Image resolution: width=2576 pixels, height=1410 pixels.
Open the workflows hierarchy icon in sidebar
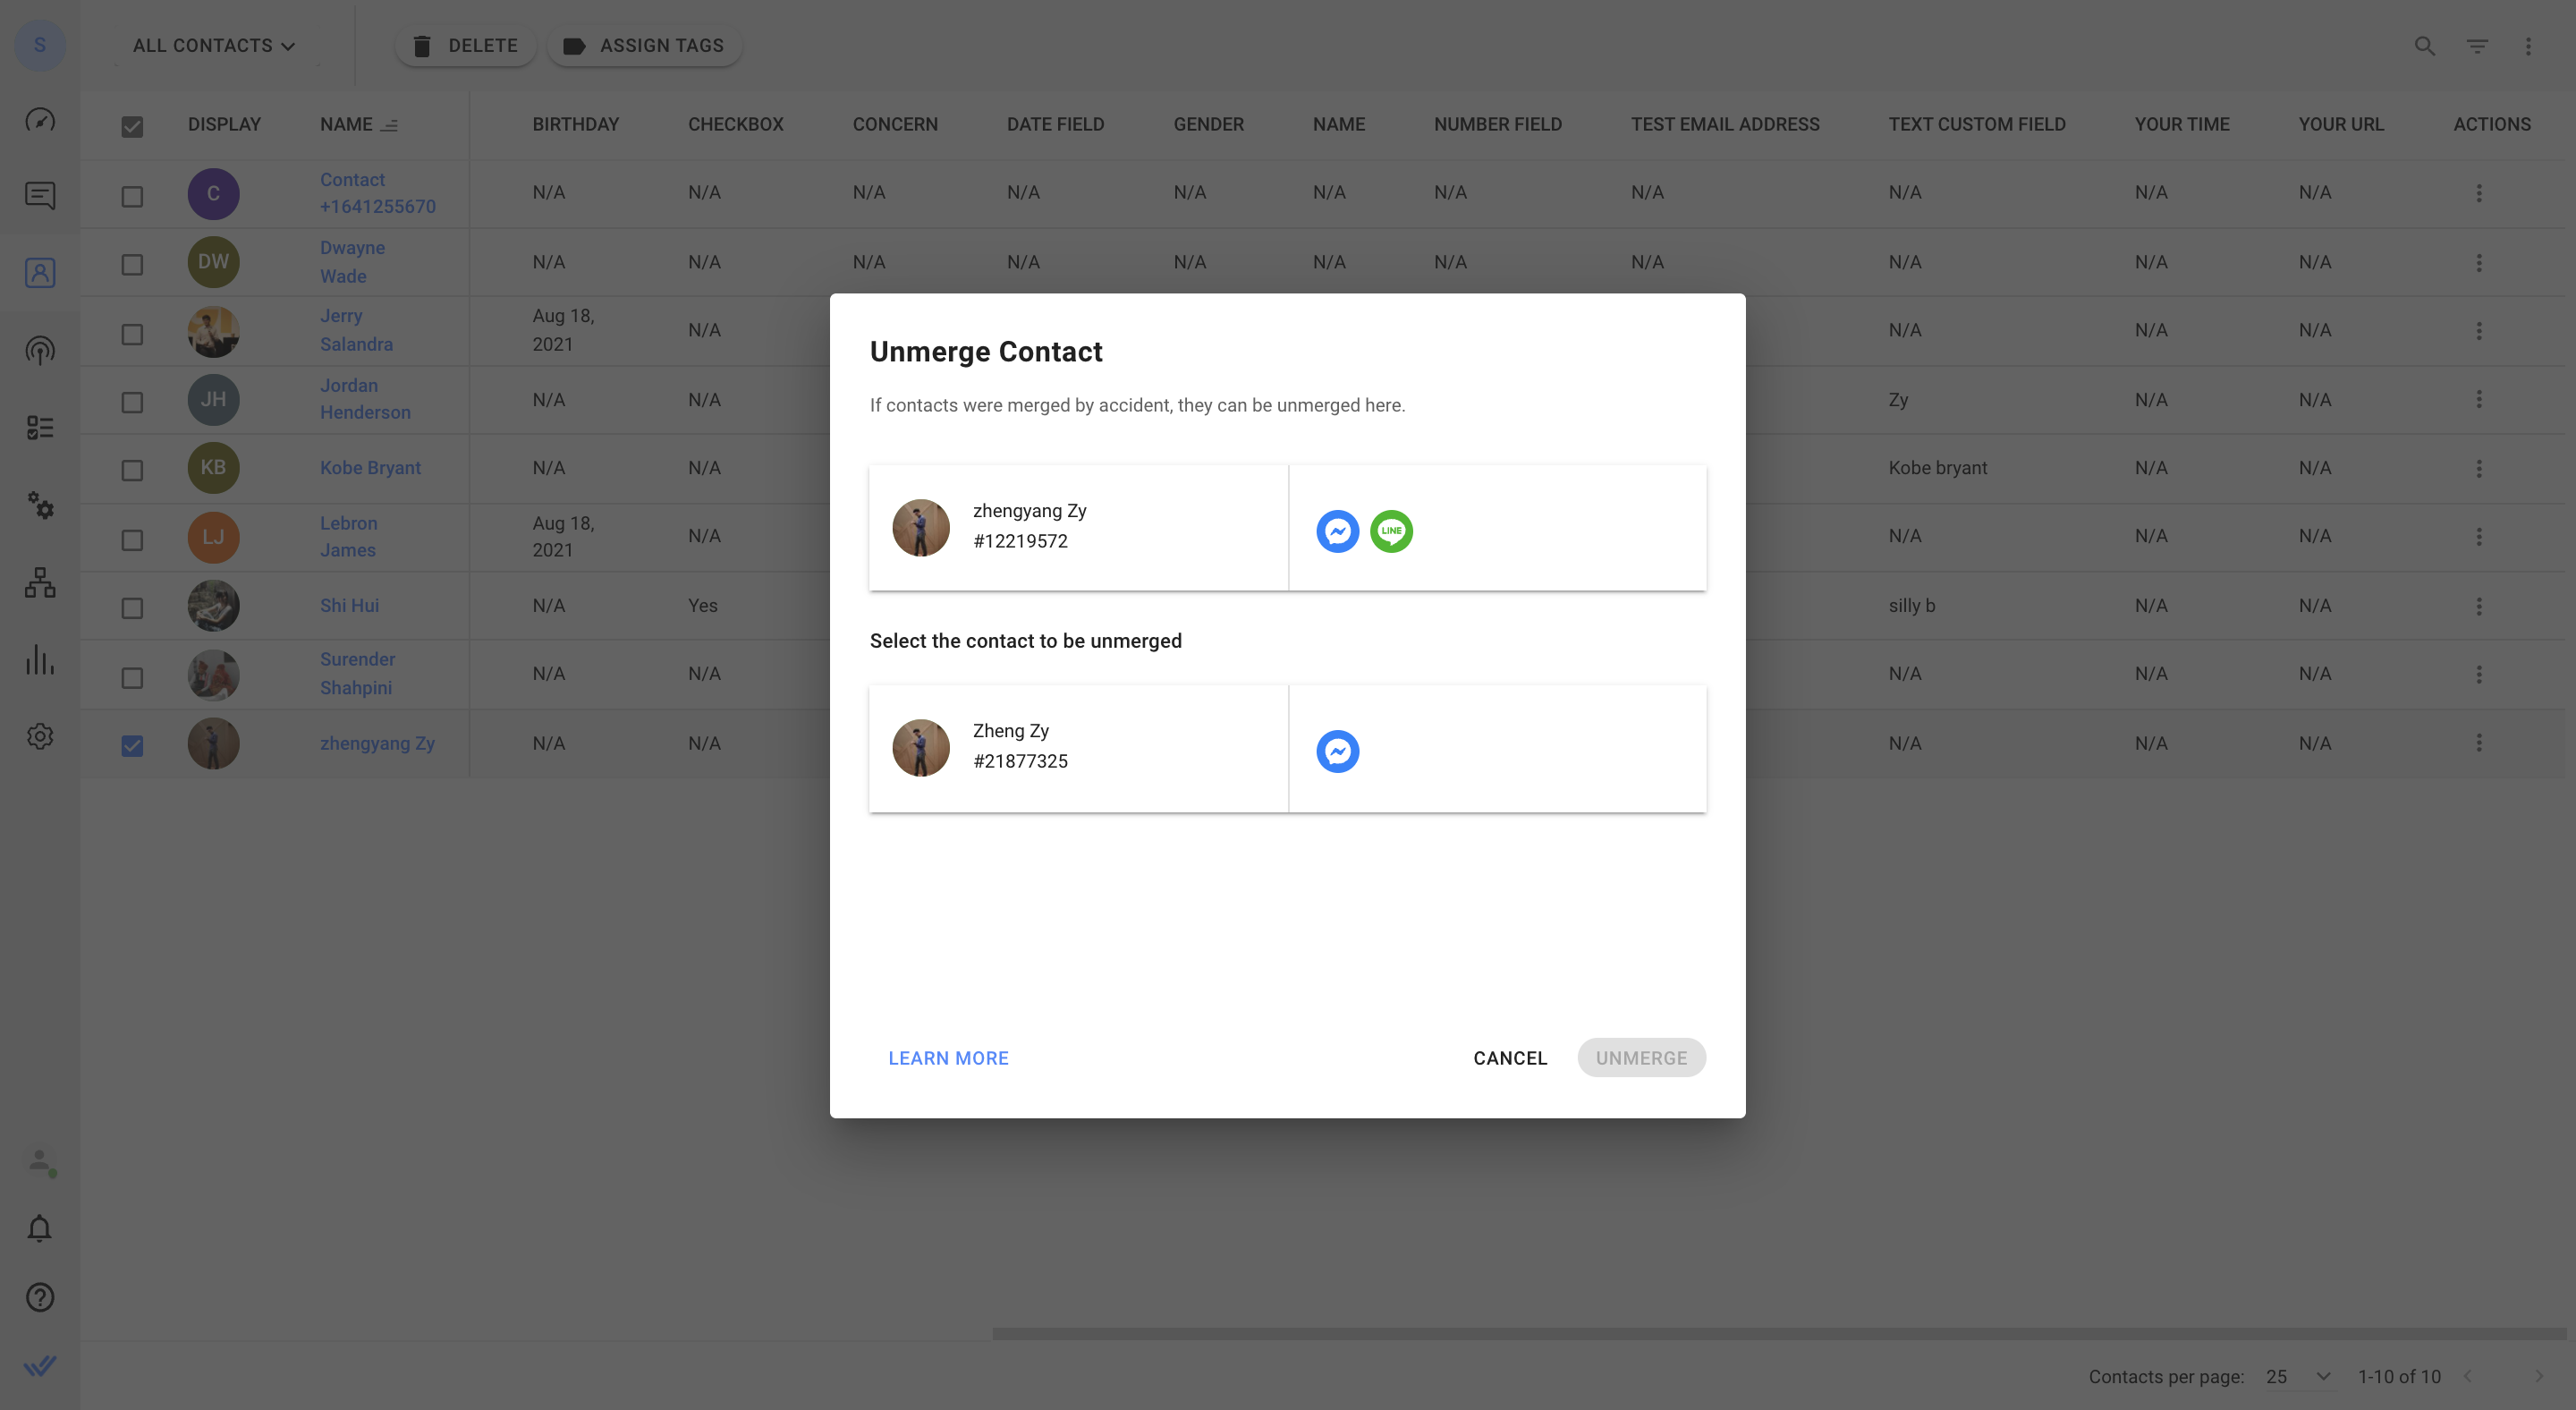tap(40, 582)
